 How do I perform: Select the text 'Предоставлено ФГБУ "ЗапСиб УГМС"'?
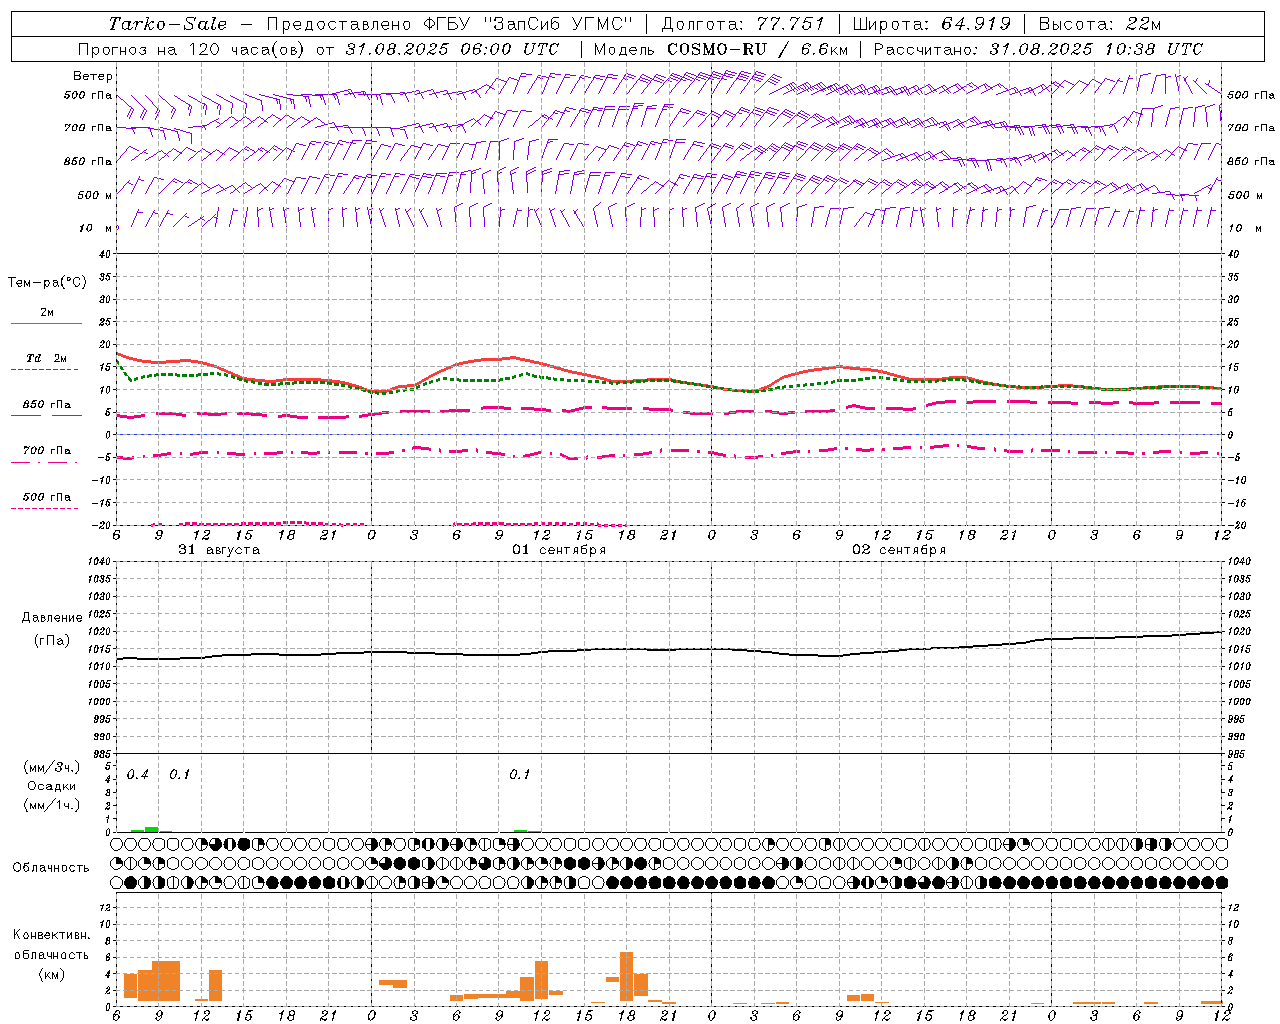tap(450, 24)
